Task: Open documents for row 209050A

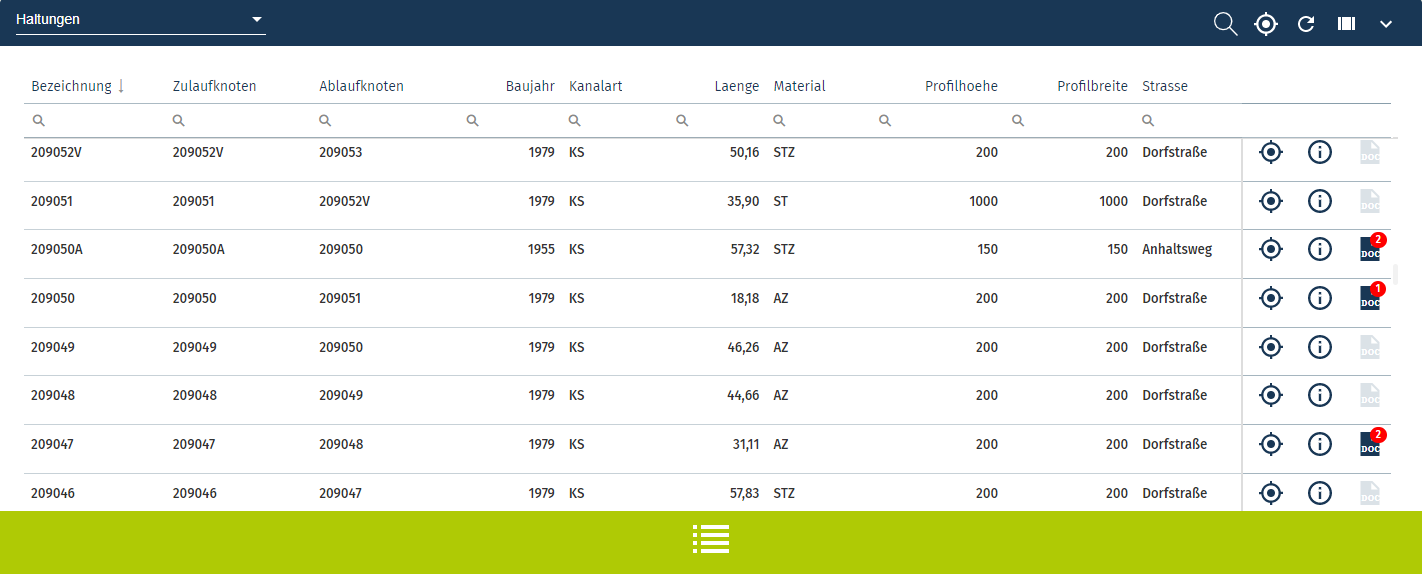Action: point(1370,249)
